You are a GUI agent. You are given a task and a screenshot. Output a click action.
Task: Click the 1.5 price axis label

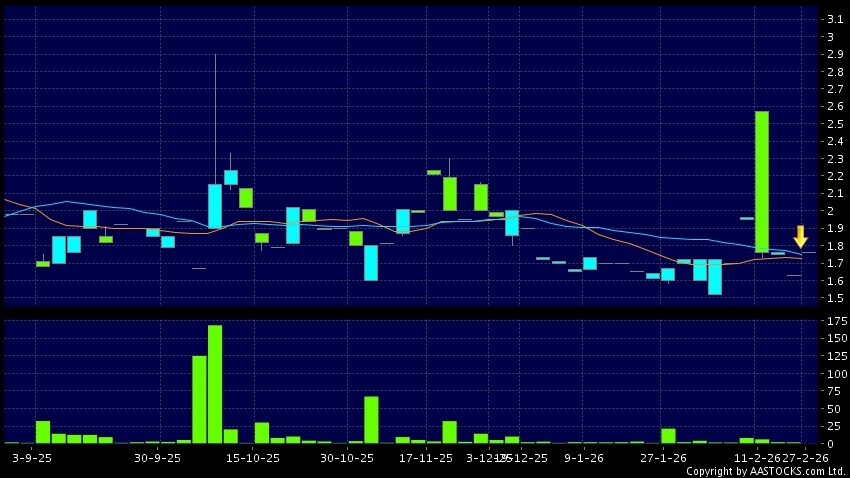(x=833, y=298)
